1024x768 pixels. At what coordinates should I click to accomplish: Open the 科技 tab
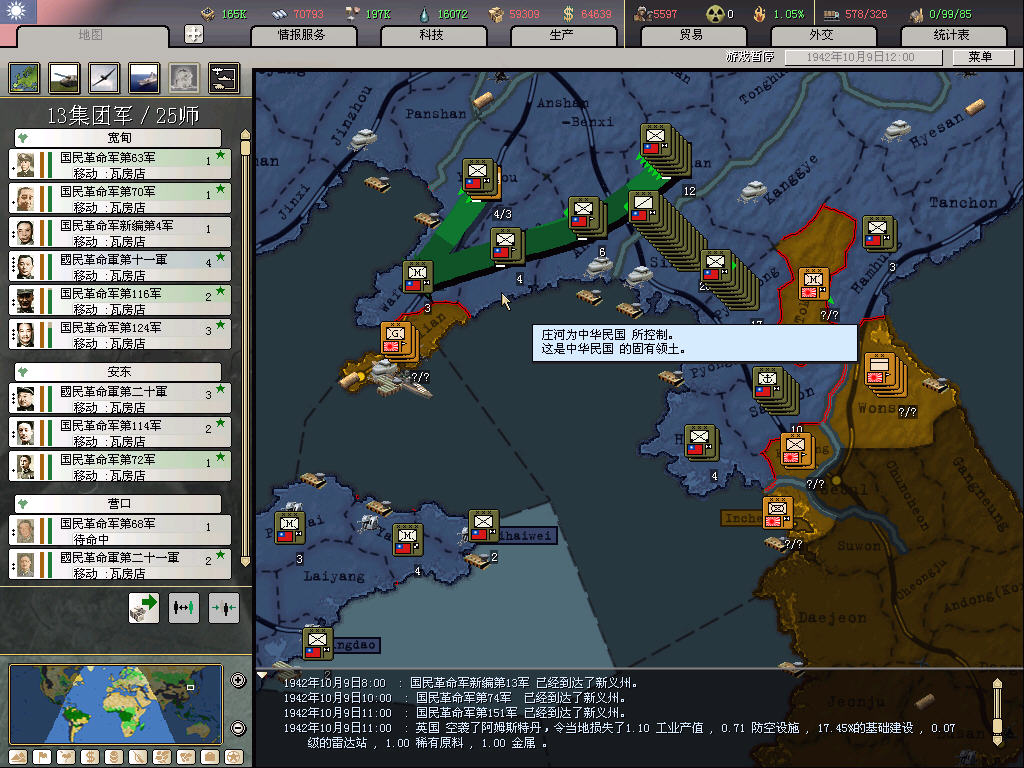pos(432,35)
